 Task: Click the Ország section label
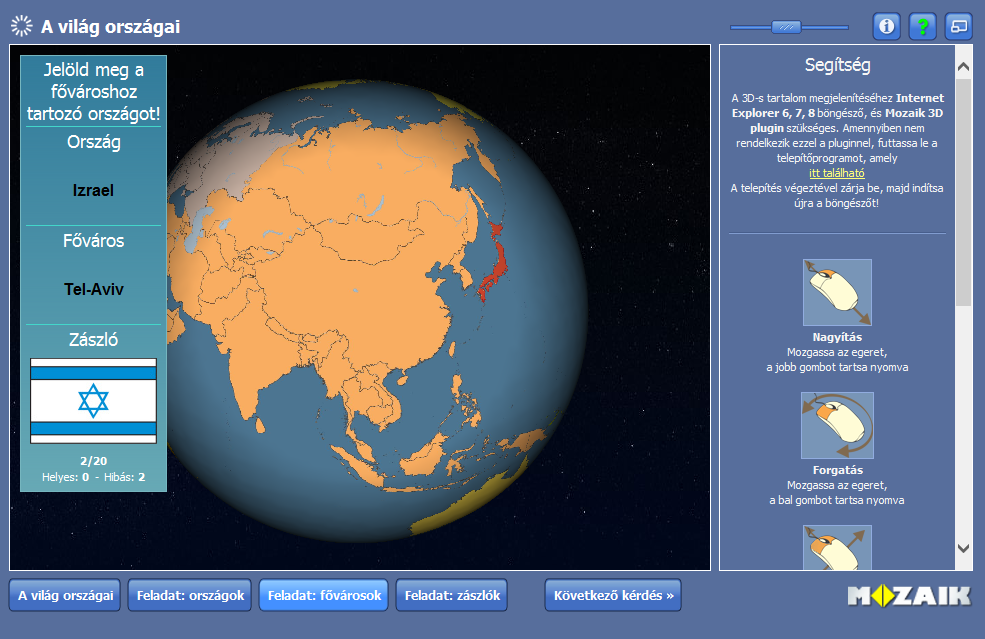(94, 142)
